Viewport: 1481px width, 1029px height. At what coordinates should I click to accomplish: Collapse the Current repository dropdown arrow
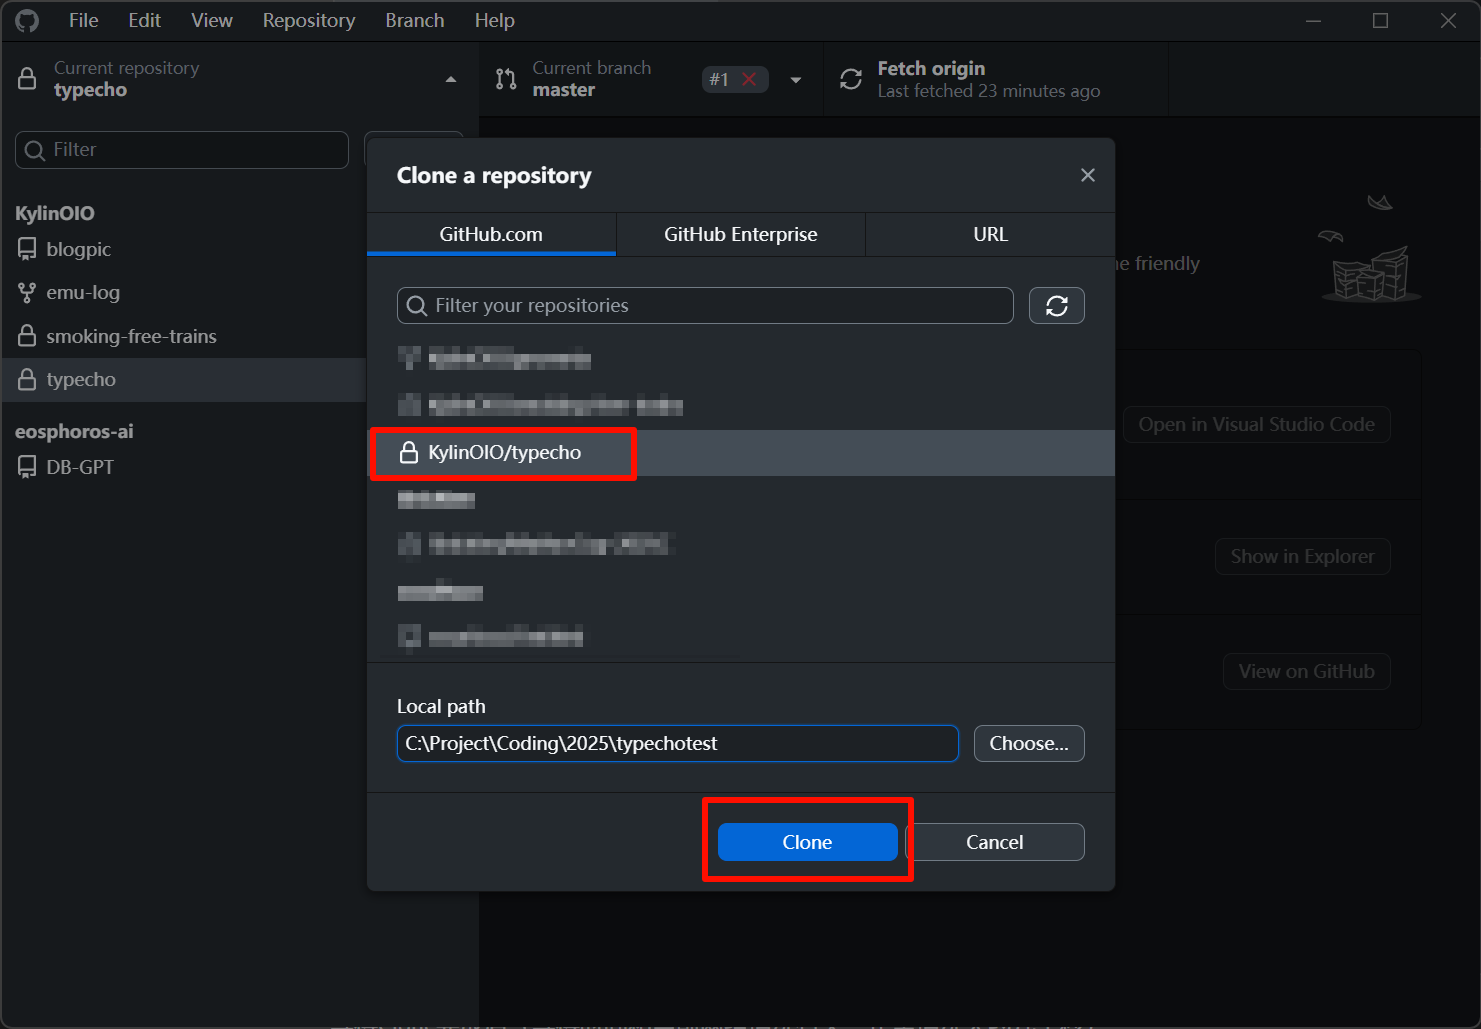(x=451, y=79)
